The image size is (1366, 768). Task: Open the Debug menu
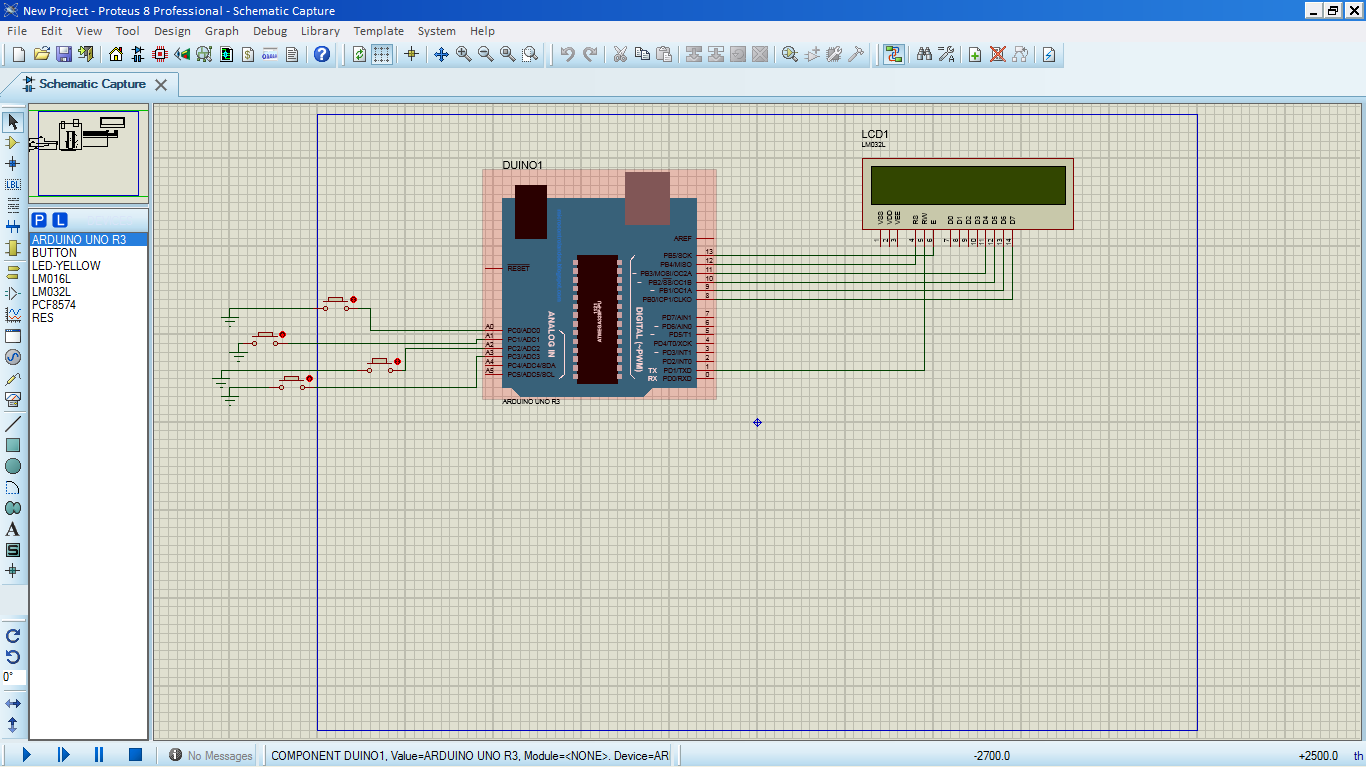point(270,31)
